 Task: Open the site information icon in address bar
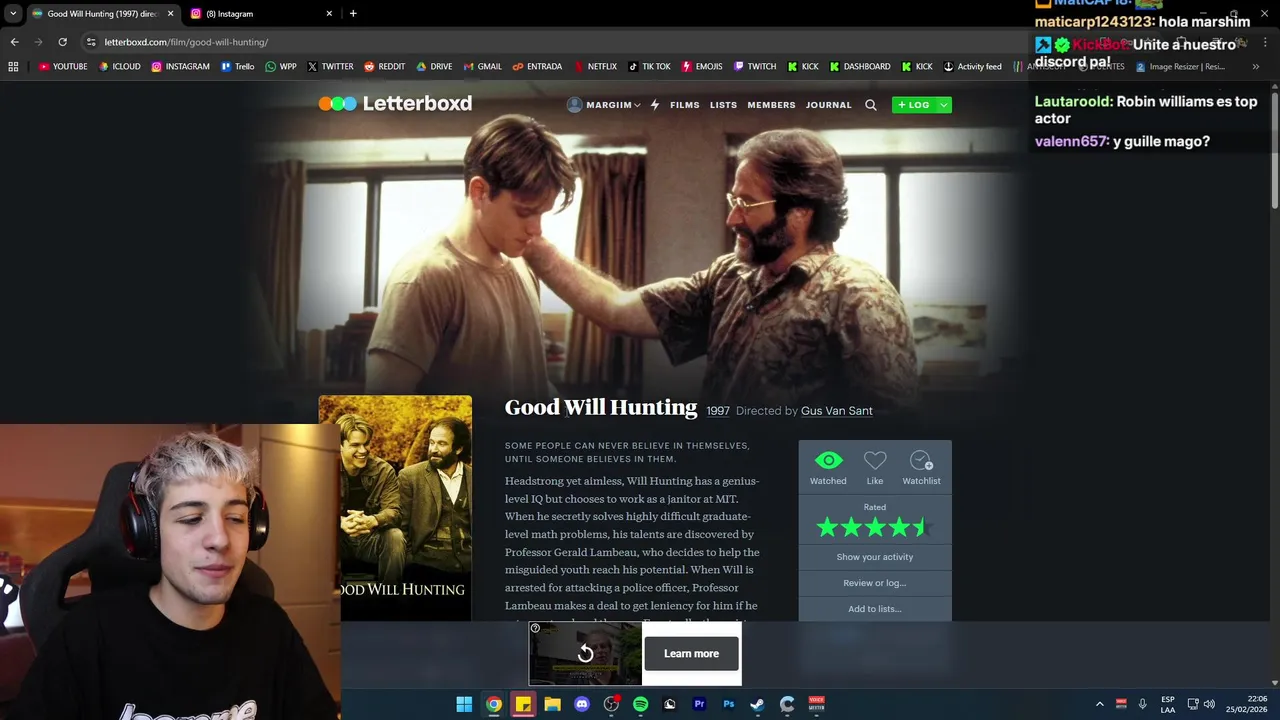(x=91, y=42)
